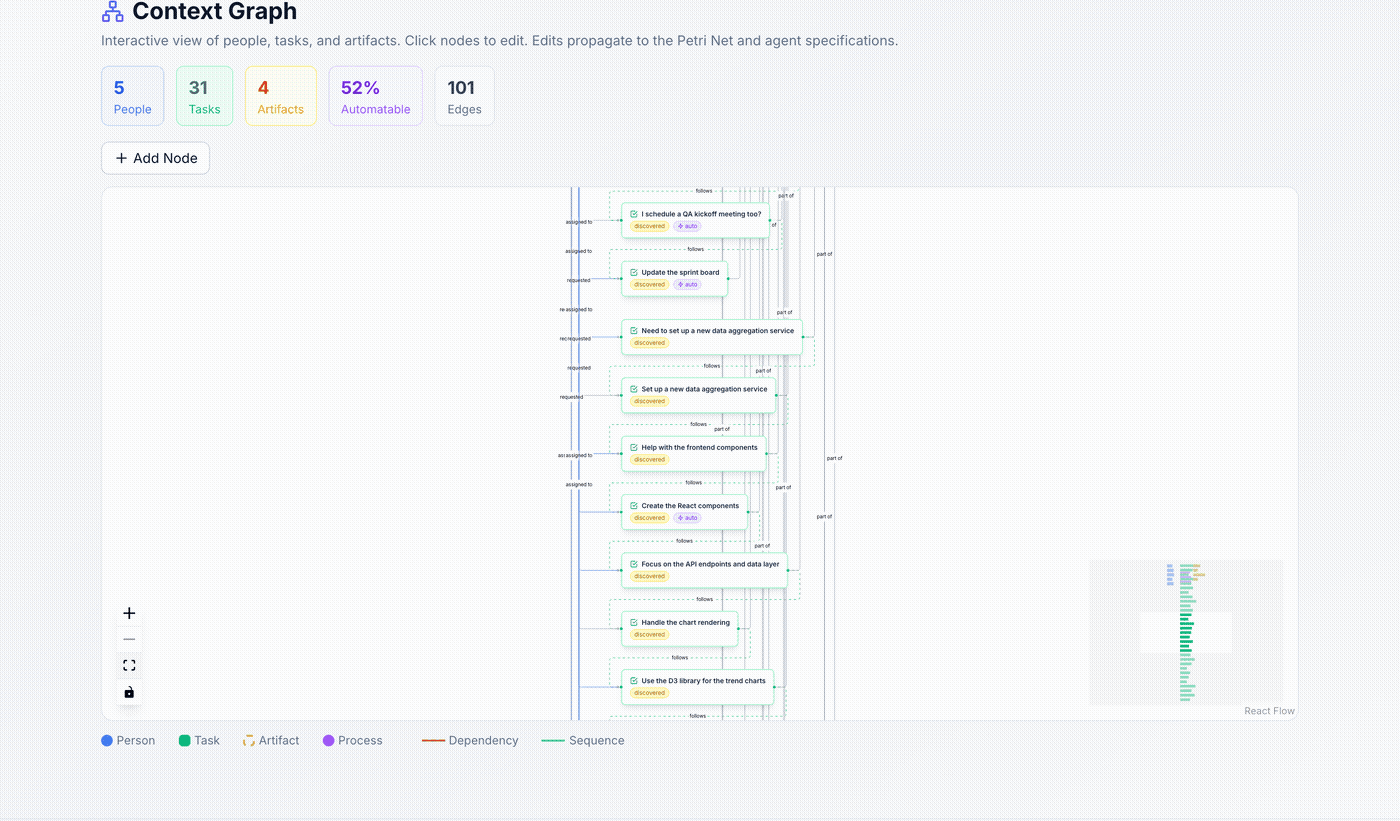This screenshot has height=821, width=1400.
Task: Click the purple Process dot in the legend
Action: [326, 740]
